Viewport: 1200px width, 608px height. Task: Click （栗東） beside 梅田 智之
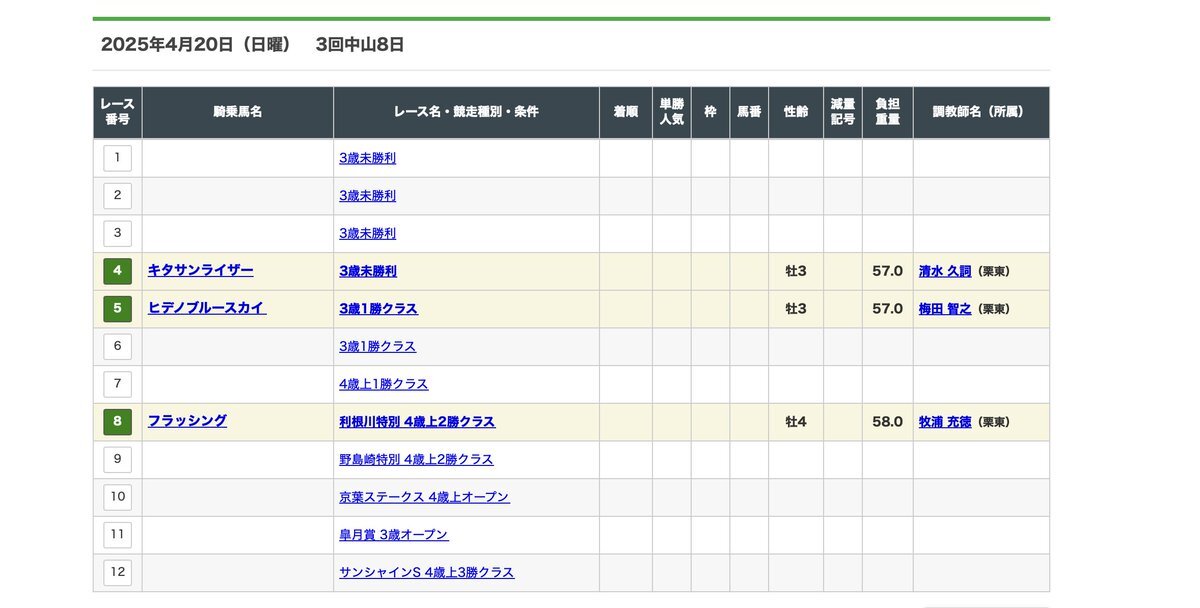pyautogui.click(x=993, y=310)
